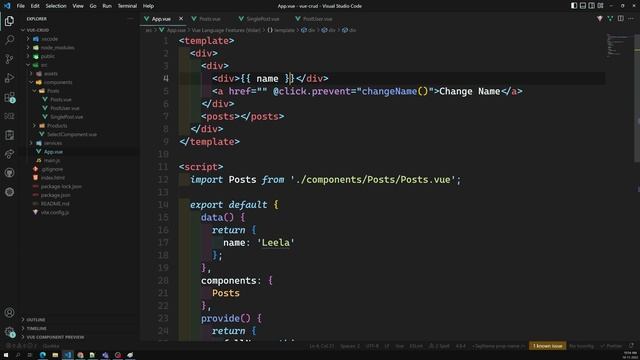Viewport: 640px width, 360px height.
Task: Collapse the VUE-CRUD root folder
Action: (x=38, y=30)
